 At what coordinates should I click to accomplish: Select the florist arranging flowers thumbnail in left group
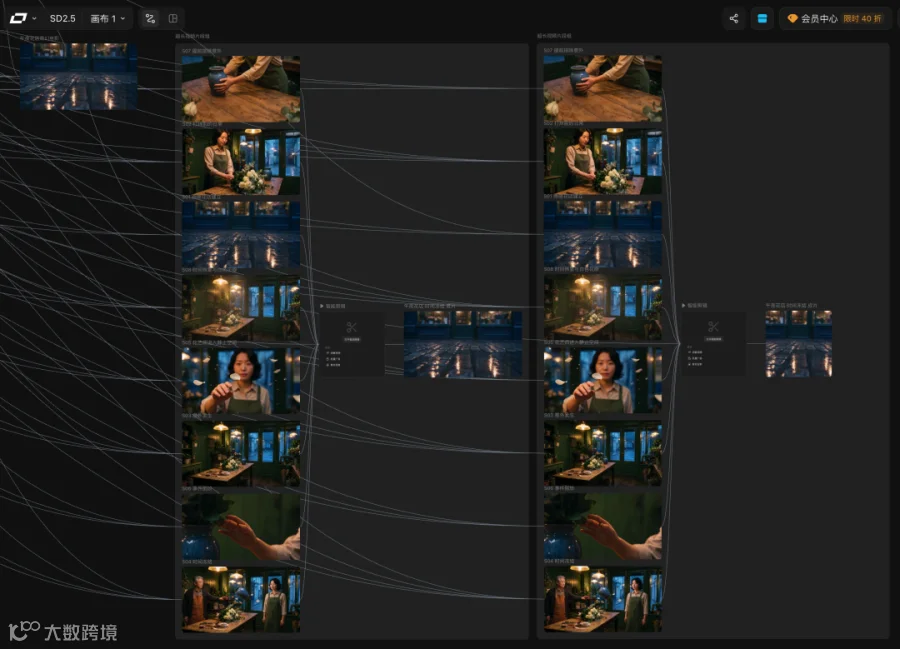tap(241, 161)
